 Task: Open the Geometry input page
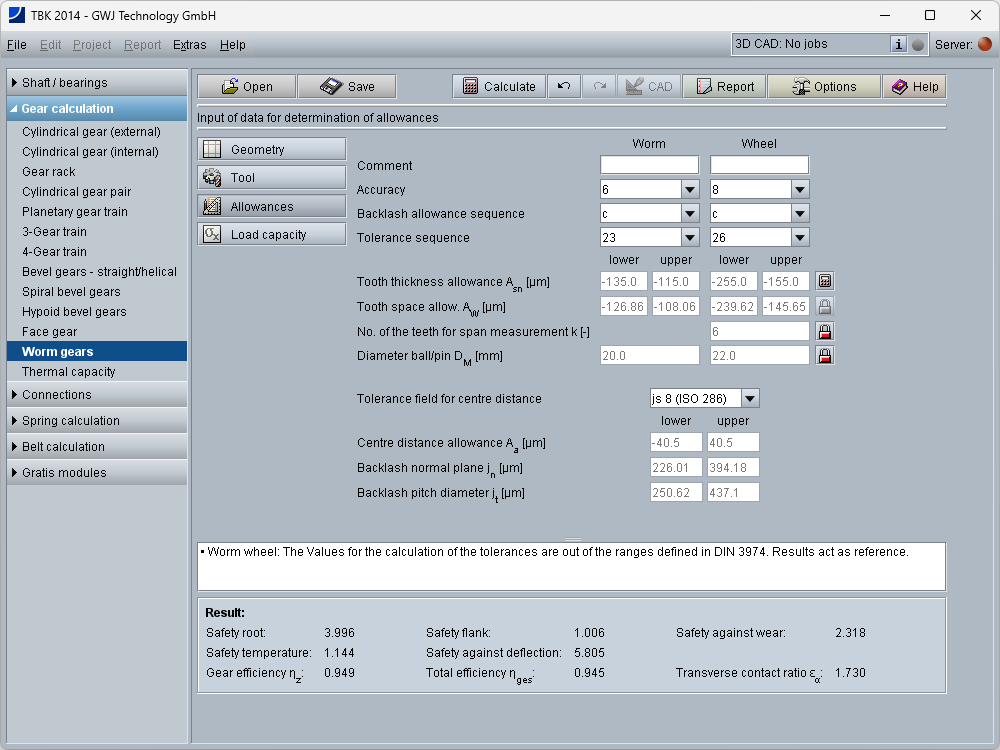pos(271,150)
